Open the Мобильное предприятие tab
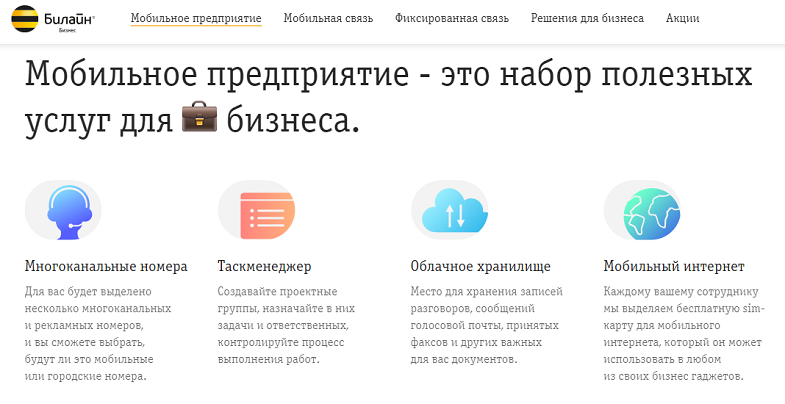785x404 pixels. click(x=196, y=19)
